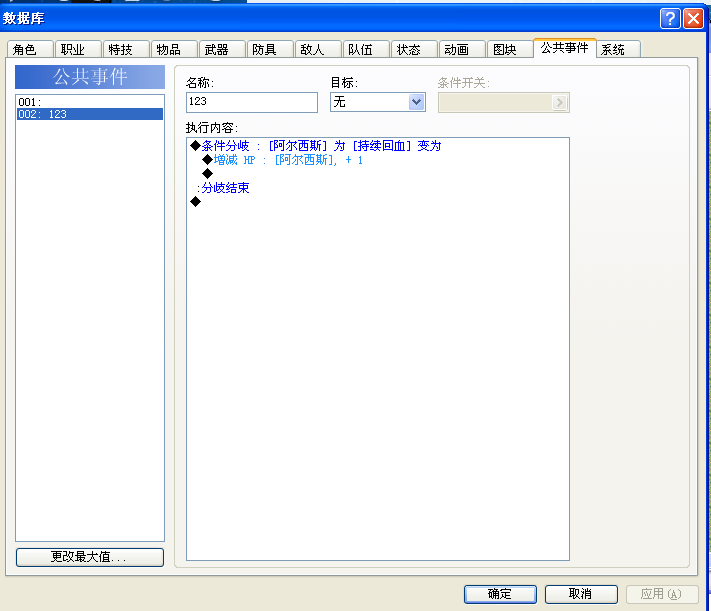Click the 更改最大值 button
Screen dimensions: 711x611
(90, 557)
